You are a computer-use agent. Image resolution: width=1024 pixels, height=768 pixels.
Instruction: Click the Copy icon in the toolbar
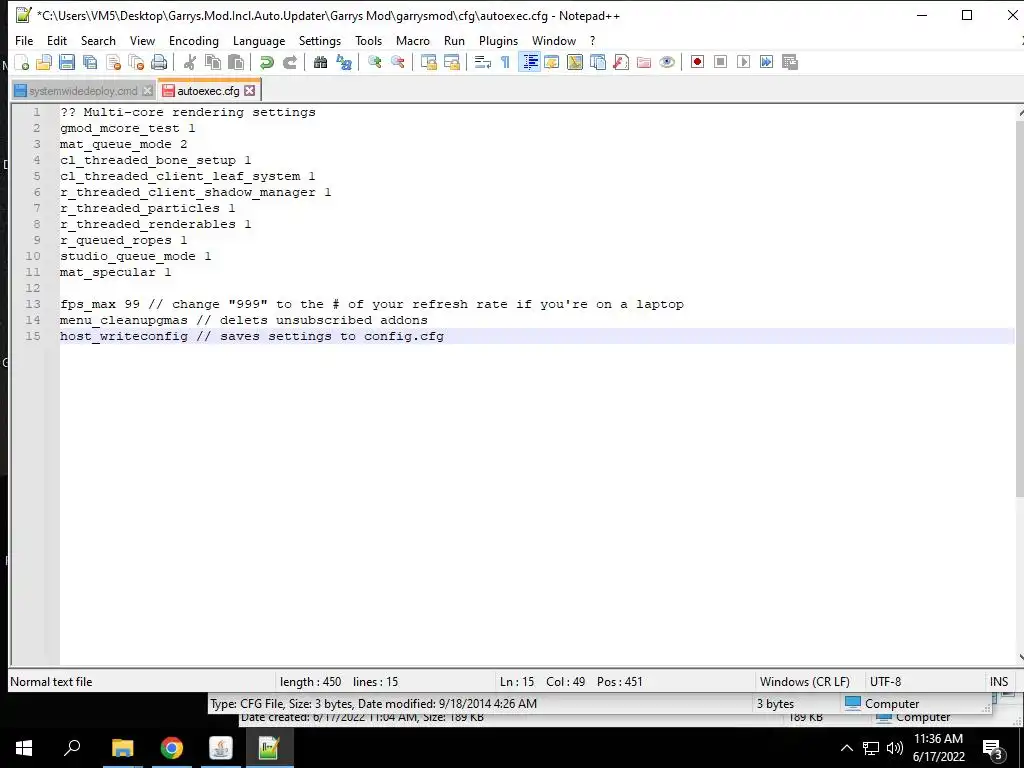click(x=213, y=62)
